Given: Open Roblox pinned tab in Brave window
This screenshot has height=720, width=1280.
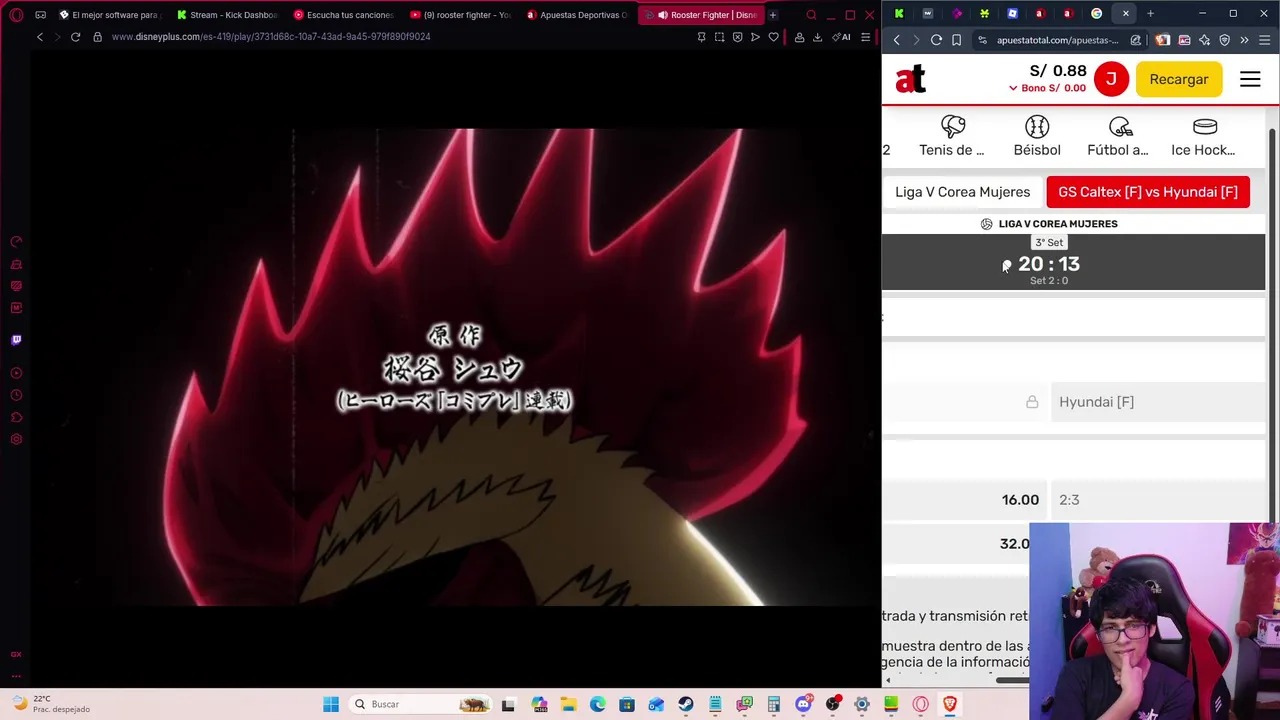Looking at the screenshot, I should coord(1012,13).
